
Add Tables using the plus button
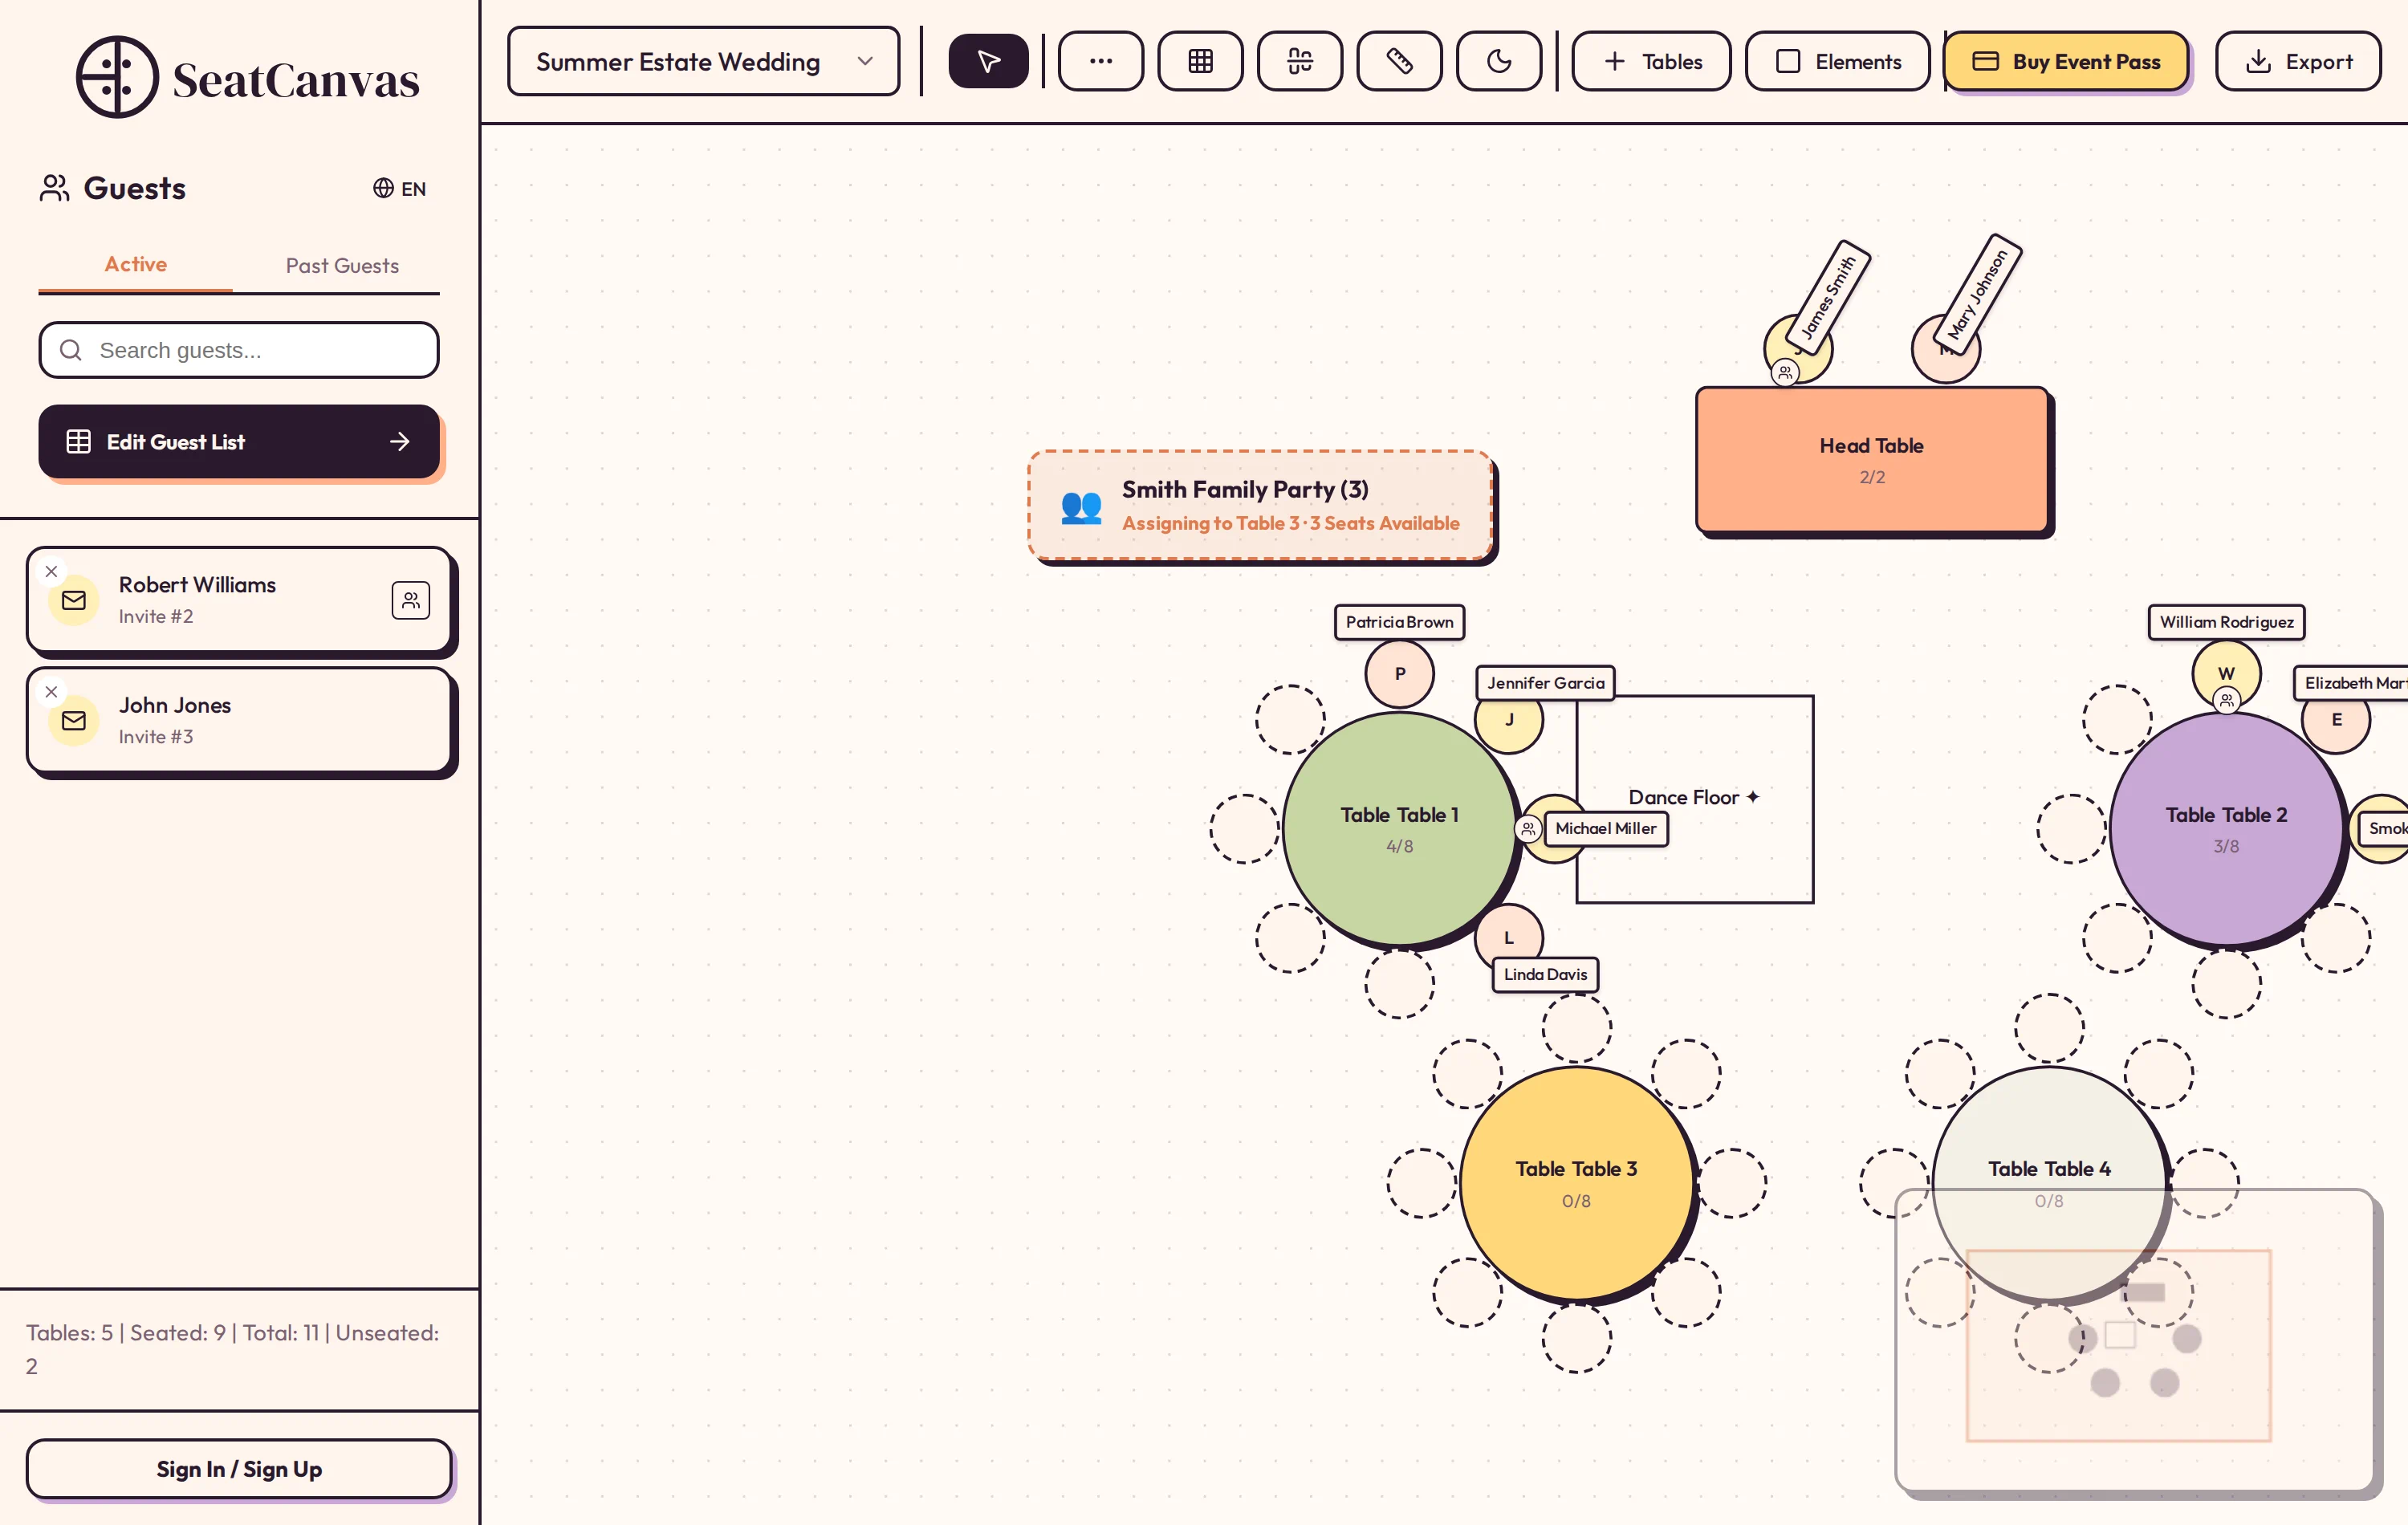(1651, 61)
